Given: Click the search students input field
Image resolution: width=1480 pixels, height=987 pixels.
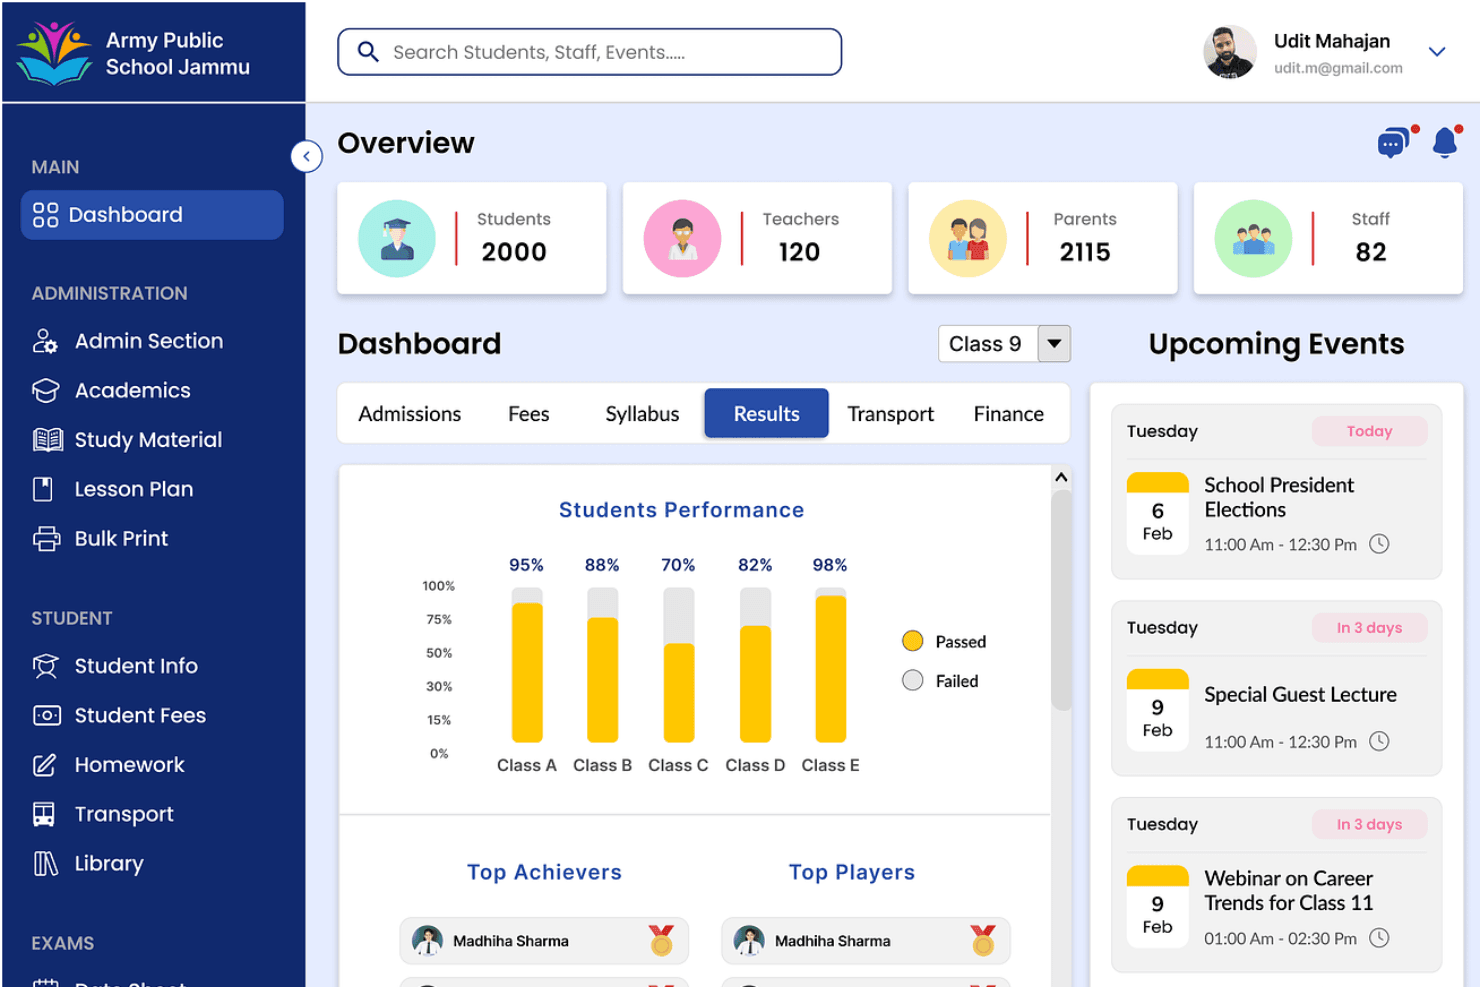Looking at the screenshot, I should pyautogui.click(x=590, y=52).
